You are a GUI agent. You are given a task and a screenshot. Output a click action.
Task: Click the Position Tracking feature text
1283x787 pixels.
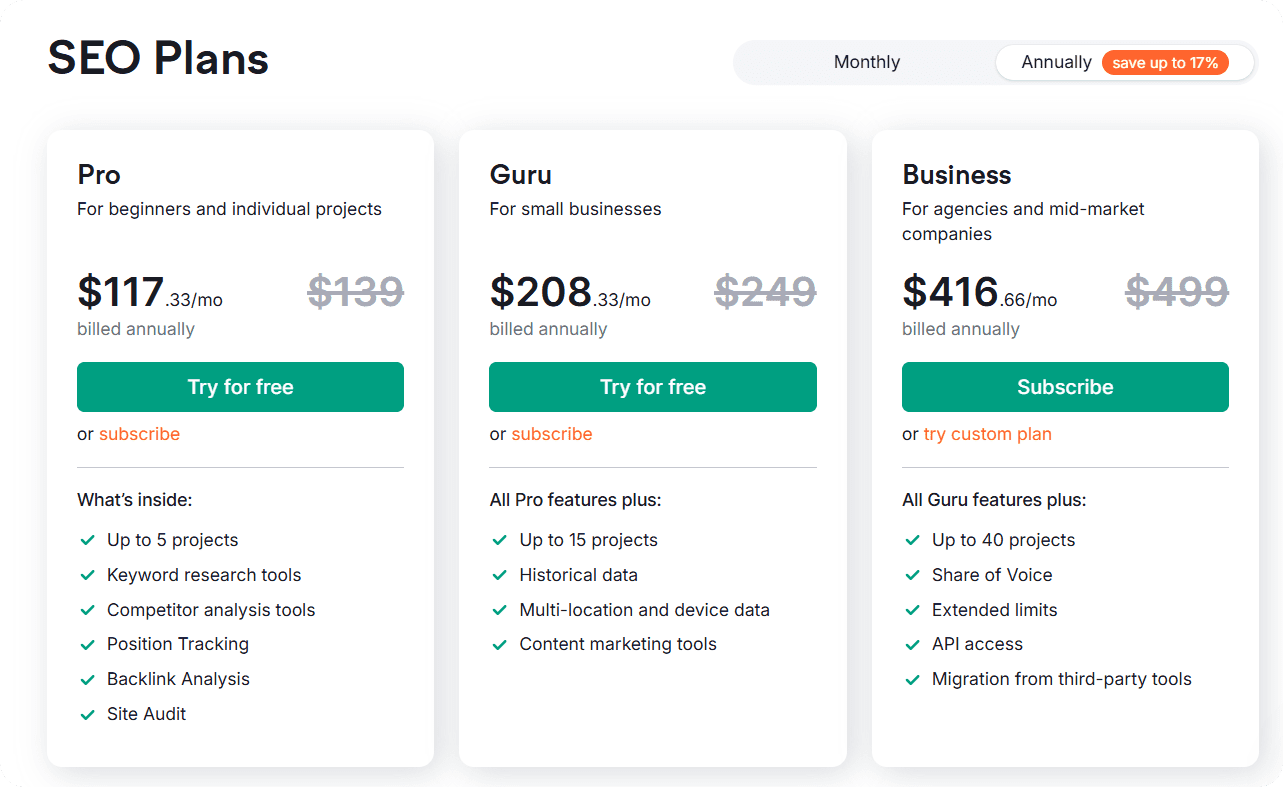coord(178,644)
